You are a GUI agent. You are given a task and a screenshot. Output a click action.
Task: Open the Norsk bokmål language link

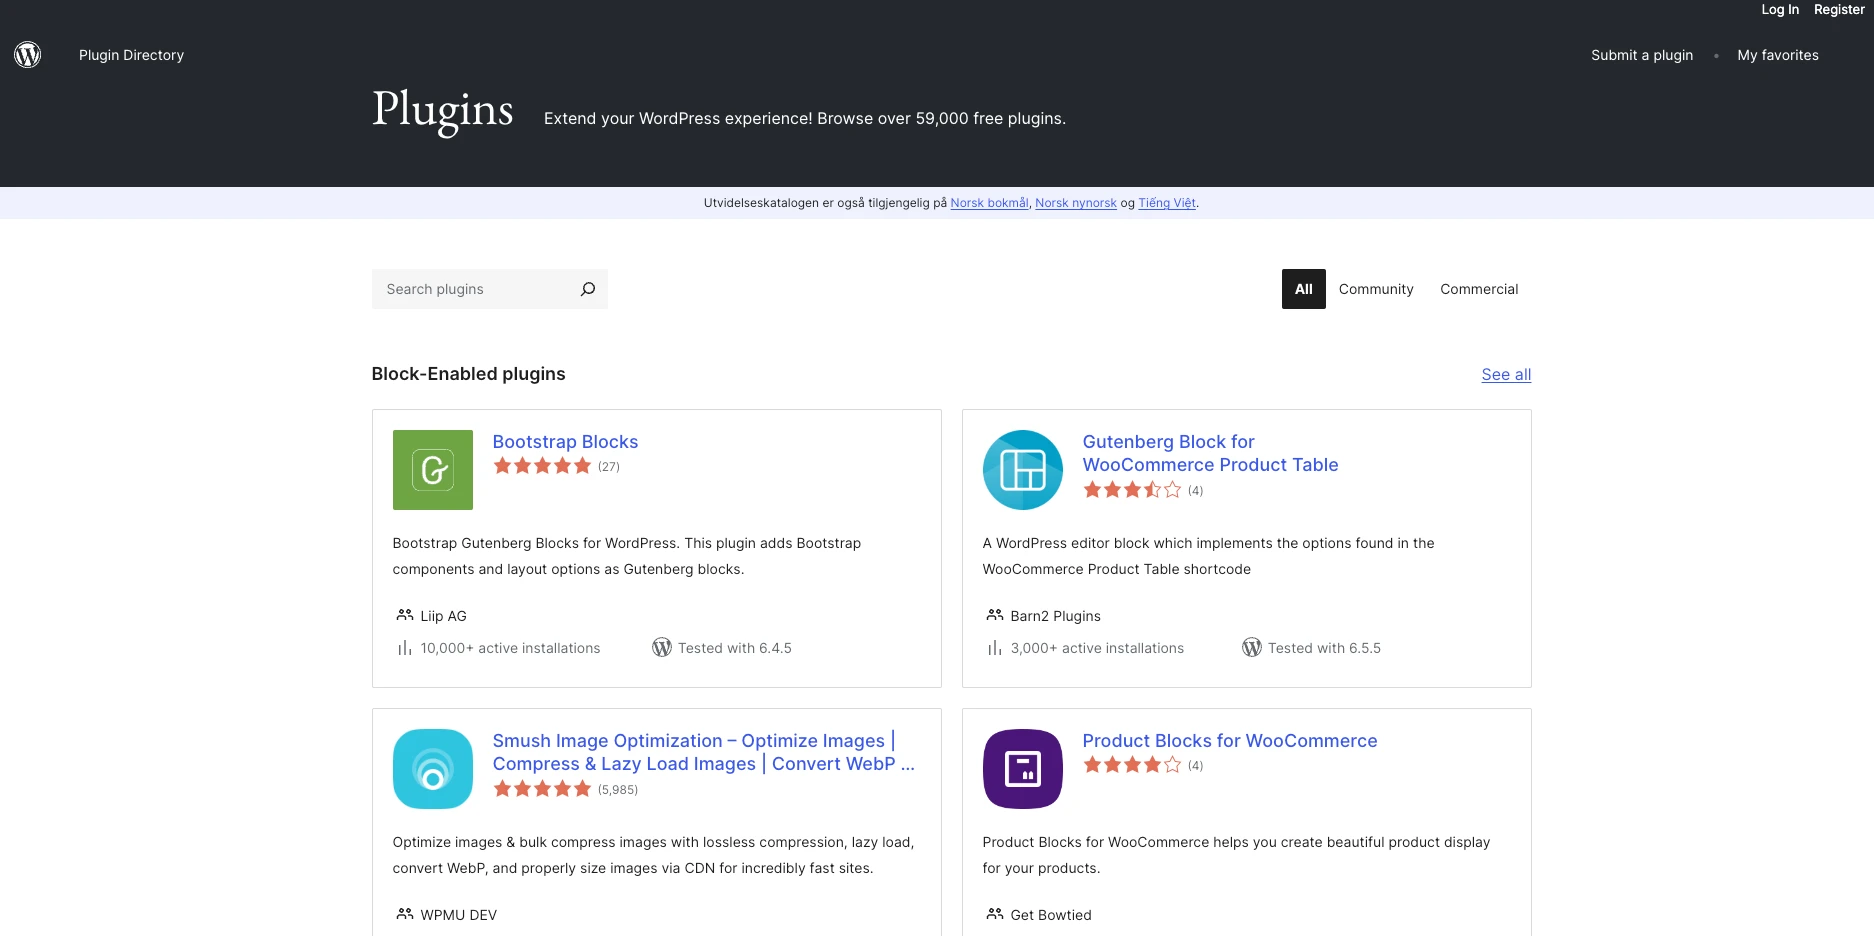click(989, 203)
